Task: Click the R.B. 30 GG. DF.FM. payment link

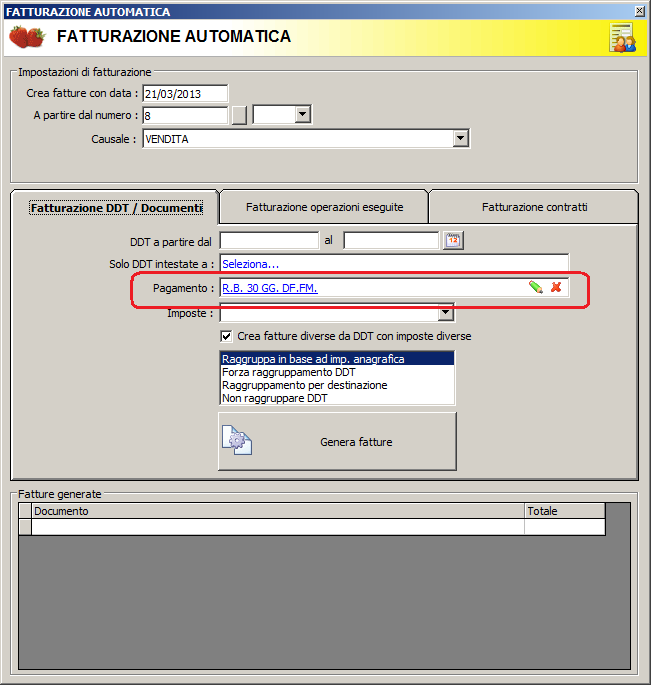Action: tap(270, 288)
